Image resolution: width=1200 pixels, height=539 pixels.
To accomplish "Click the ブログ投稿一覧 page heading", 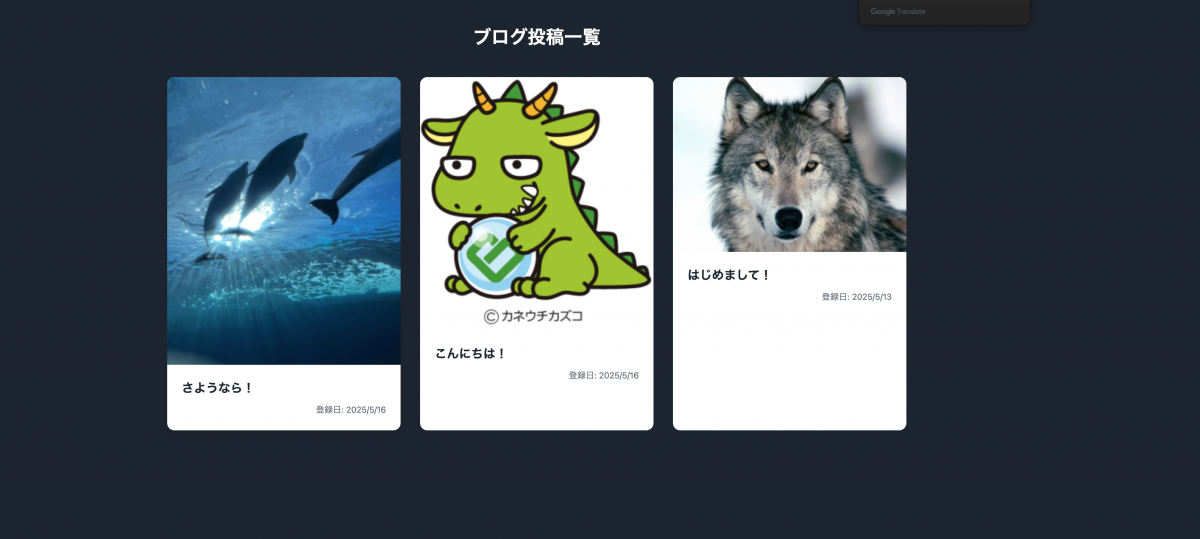I will (x=537, y=38).
